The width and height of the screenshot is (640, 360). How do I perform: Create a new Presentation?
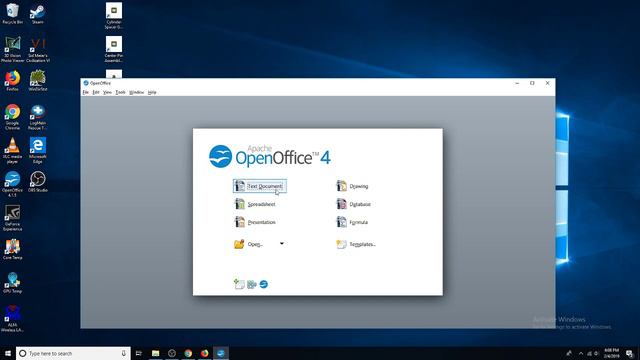(256, 222)
